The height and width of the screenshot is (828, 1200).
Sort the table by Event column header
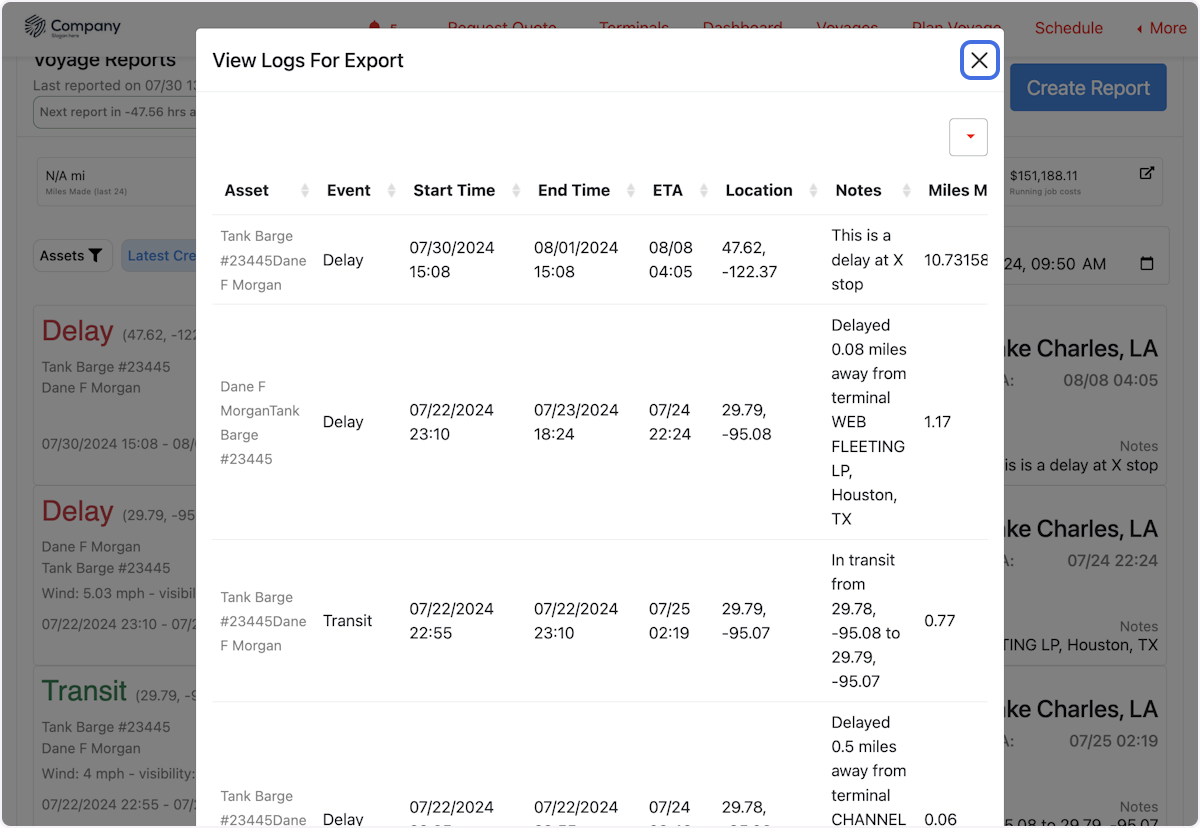click(348, 191)
